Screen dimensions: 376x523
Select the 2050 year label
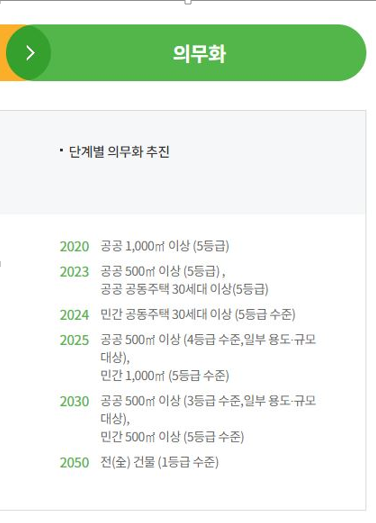pos(74,463)
